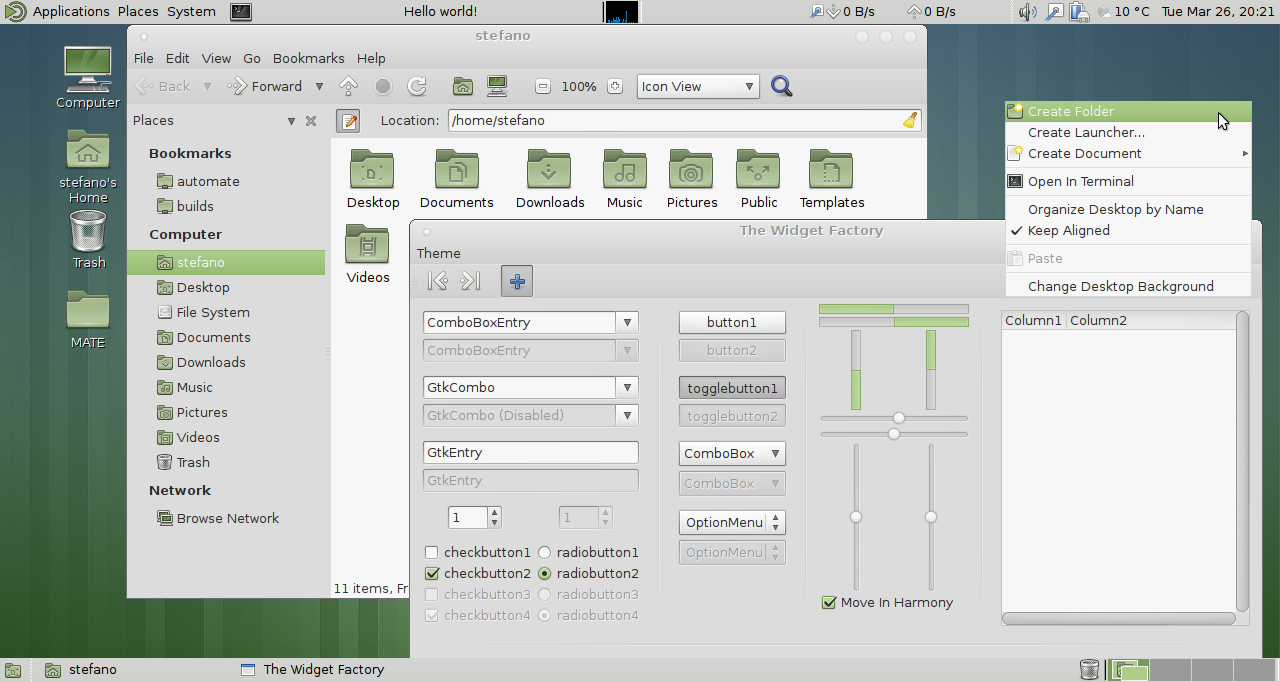The image size is (1280, 682).
Task: Clear the location bar using the broom icon
Action: 909,120
